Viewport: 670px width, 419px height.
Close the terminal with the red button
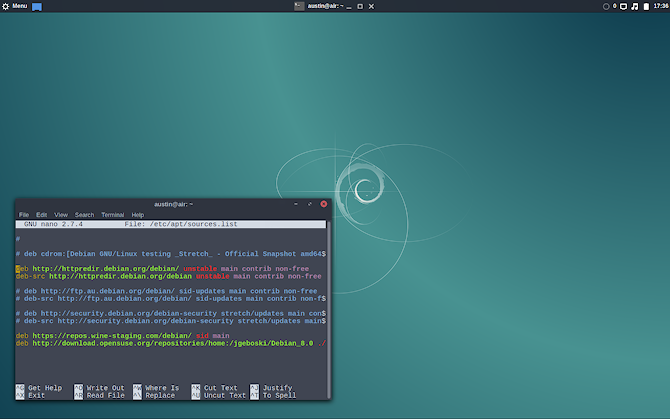323,204
